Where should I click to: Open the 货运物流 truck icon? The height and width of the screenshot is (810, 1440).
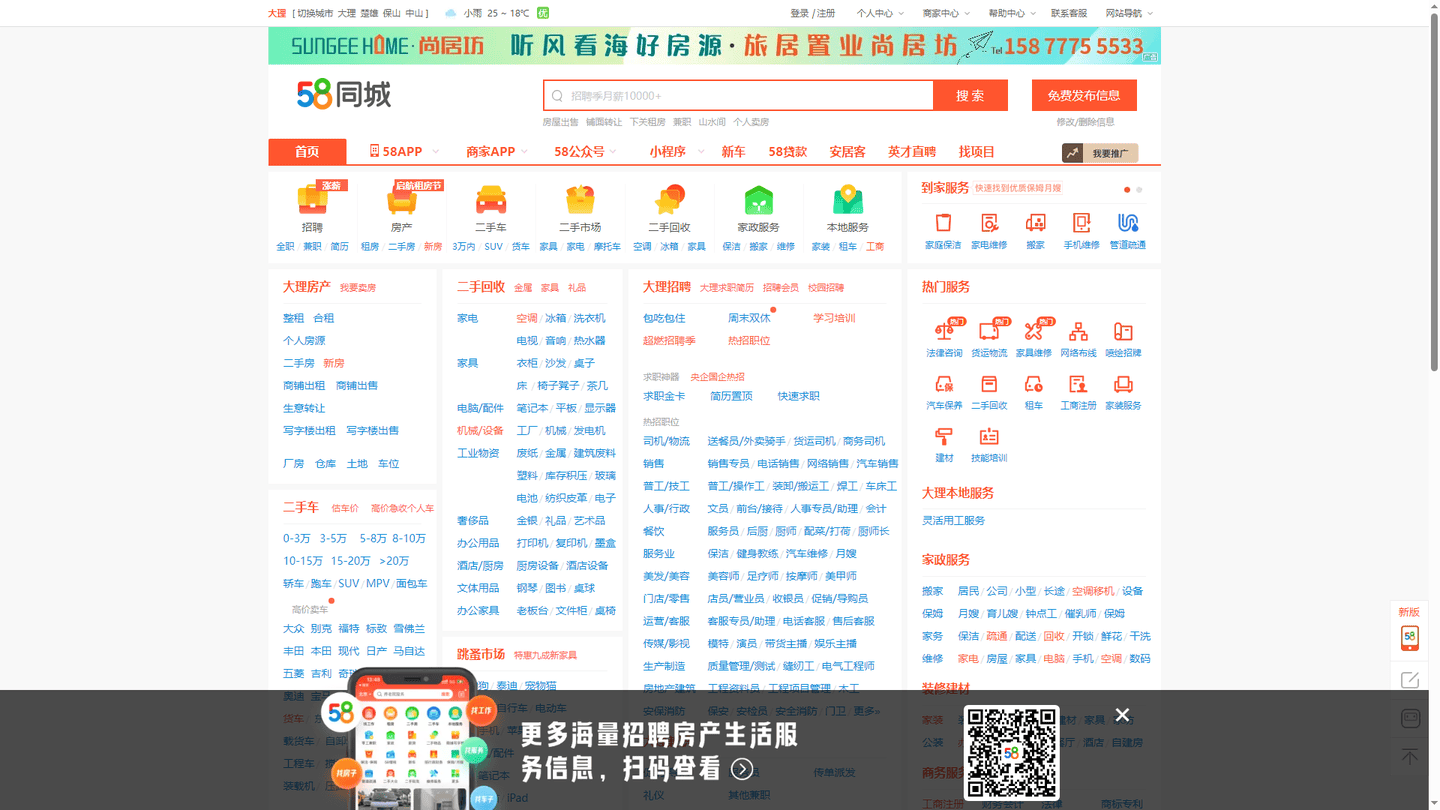coord(989,331)
